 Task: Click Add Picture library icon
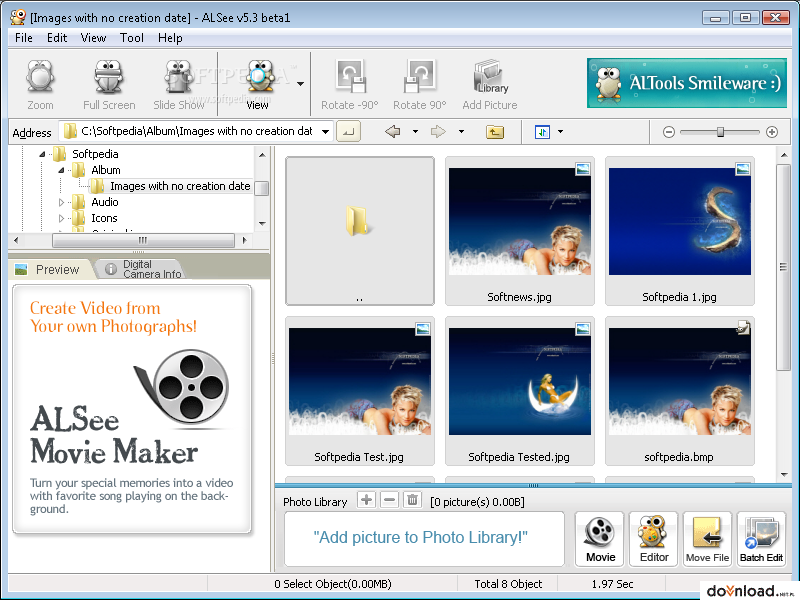490,85
